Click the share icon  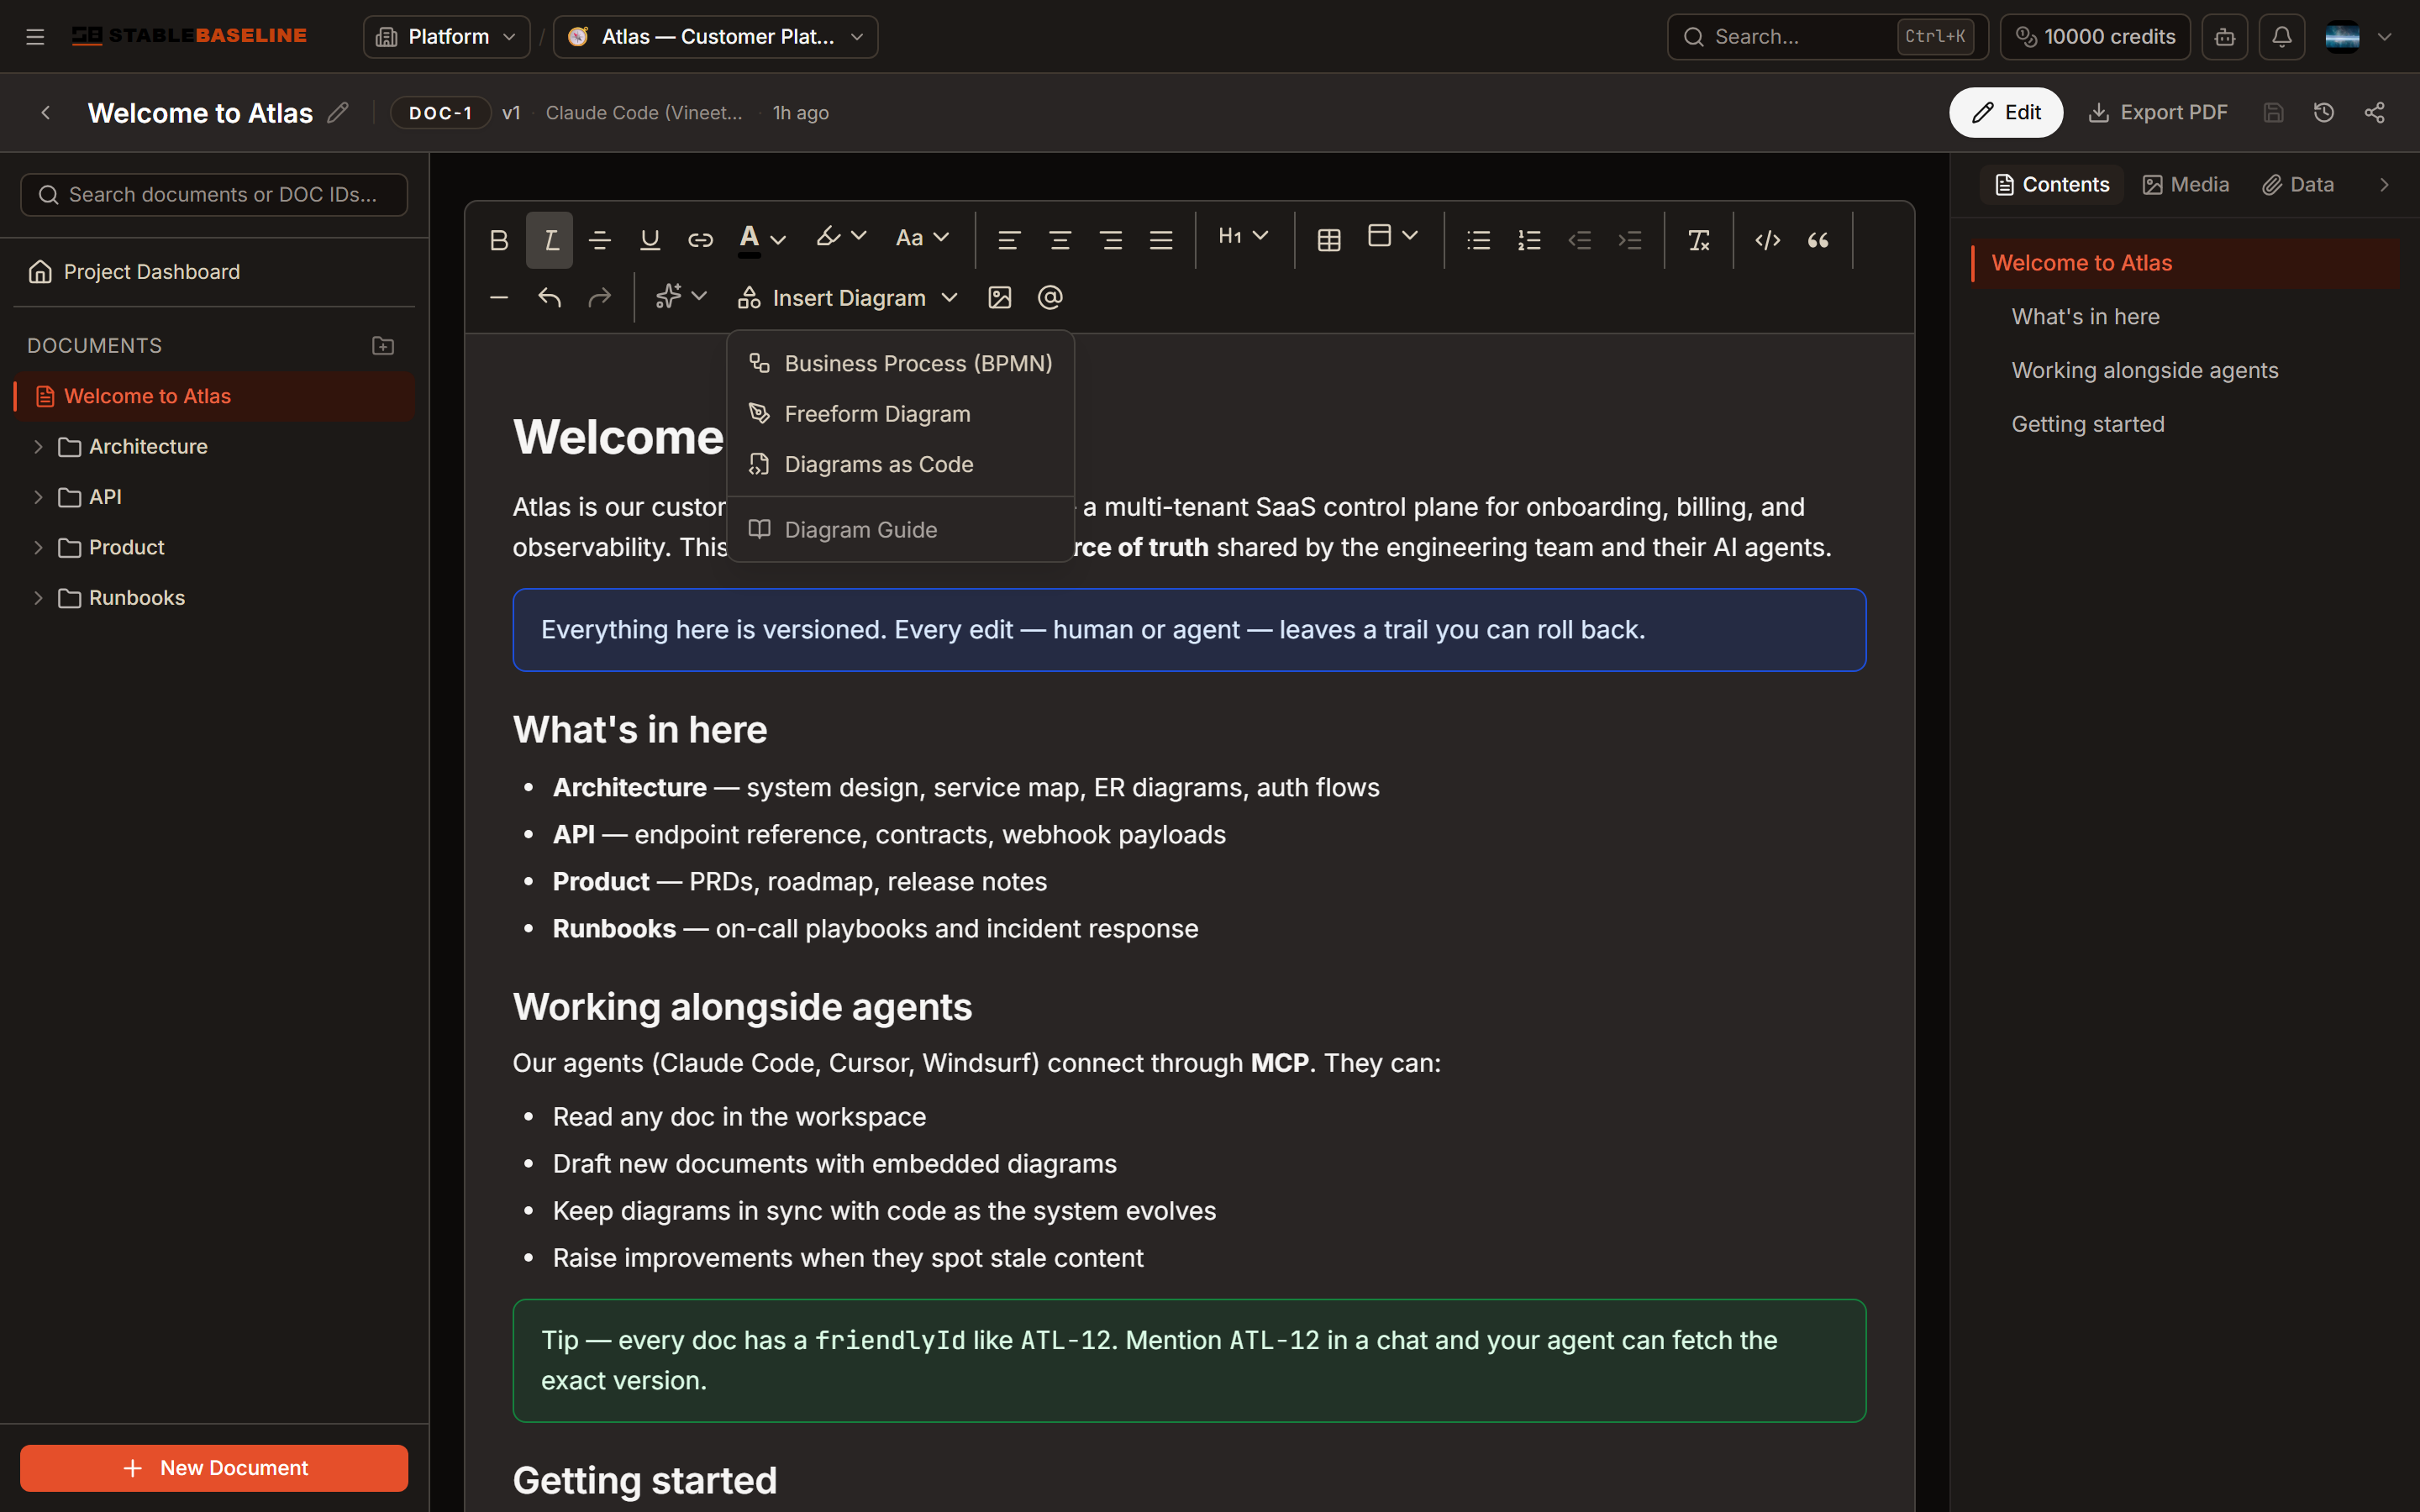click(2374, 113)
